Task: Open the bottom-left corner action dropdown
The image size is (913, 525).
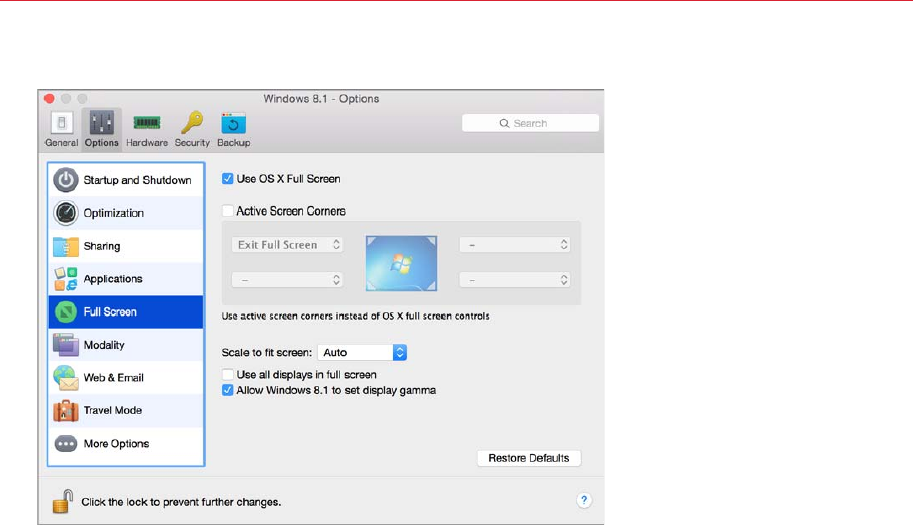Action: coord(288,280)
